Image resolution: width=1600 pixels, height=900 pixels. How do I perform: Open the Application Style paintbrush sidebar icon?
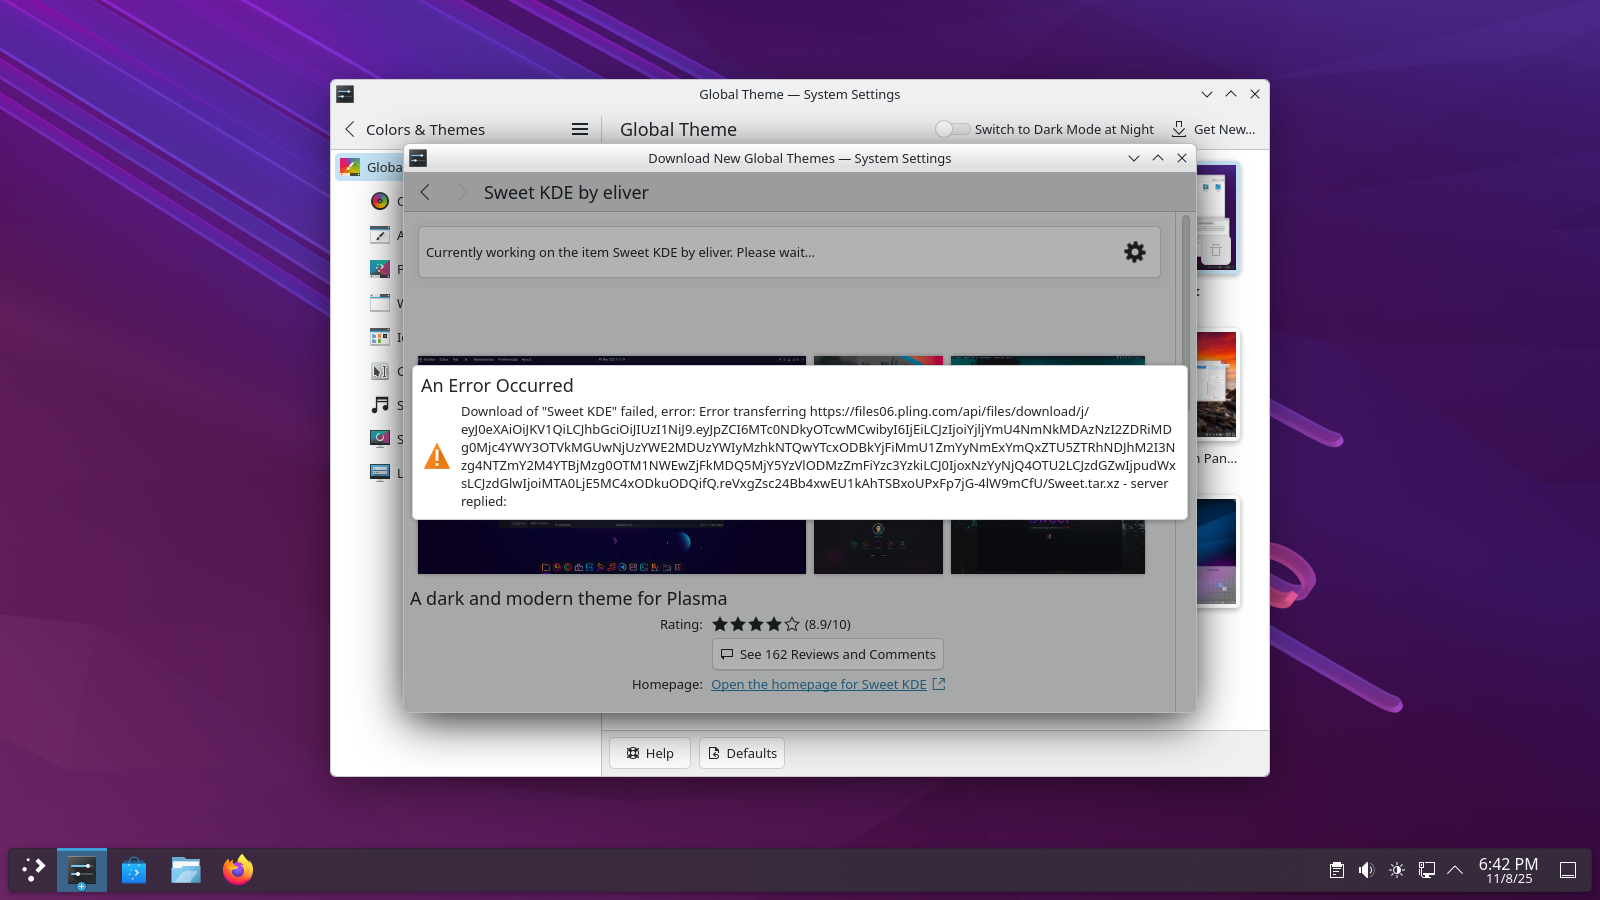(x=380, y=235)
